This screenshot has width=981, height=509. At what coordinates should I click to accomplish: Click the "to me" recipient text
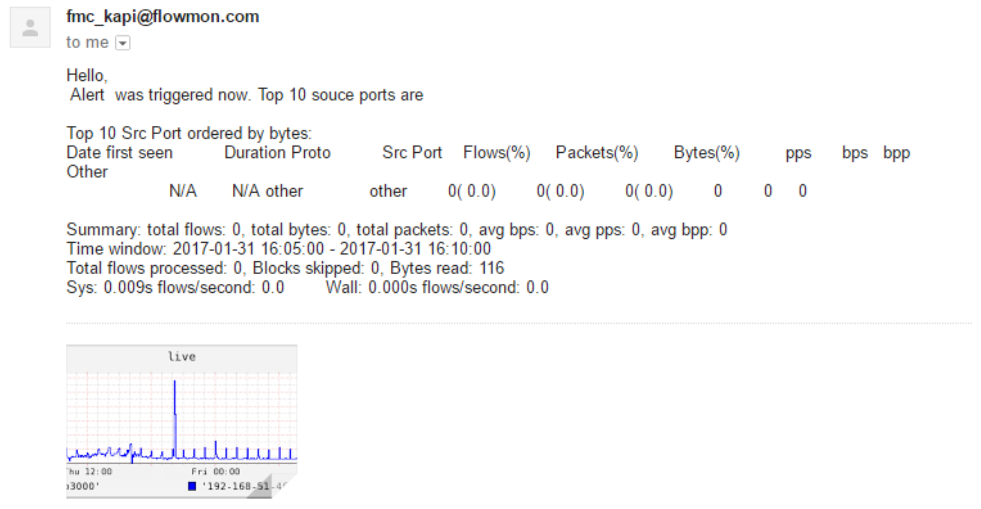click(x=87, y=43)
